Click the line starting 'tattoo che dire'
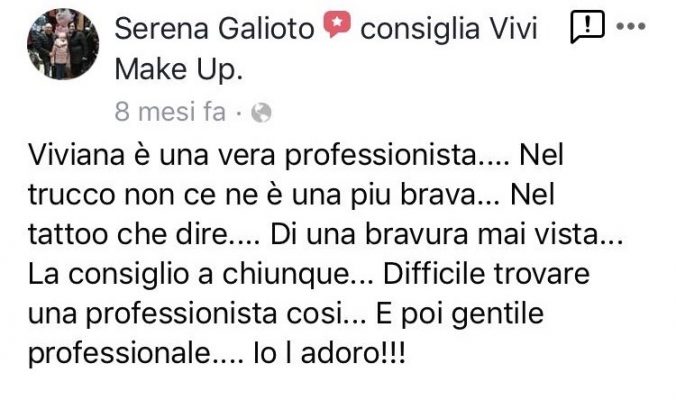 pyautogui.click(x=325, y=234)
